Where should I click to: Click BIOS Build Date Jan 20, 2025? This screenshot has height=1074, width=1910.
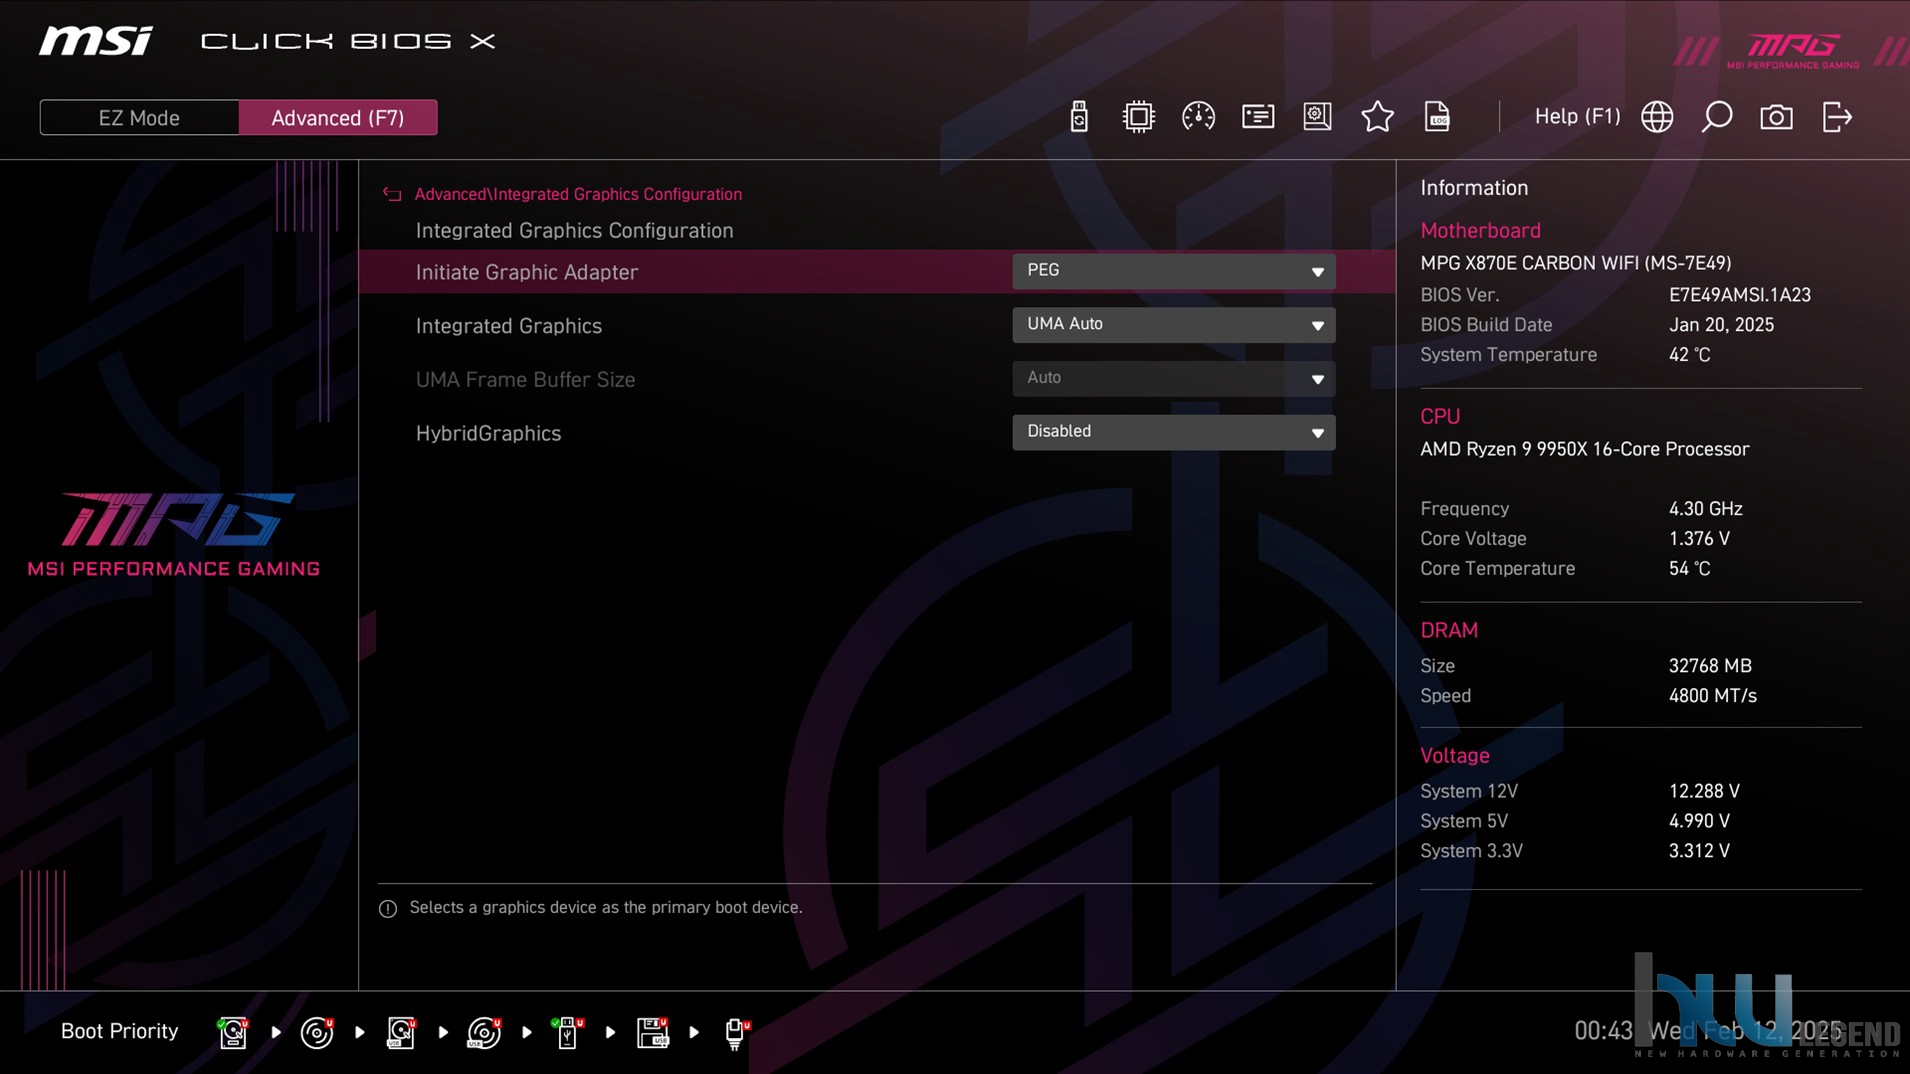click(x=1721, y=325)
